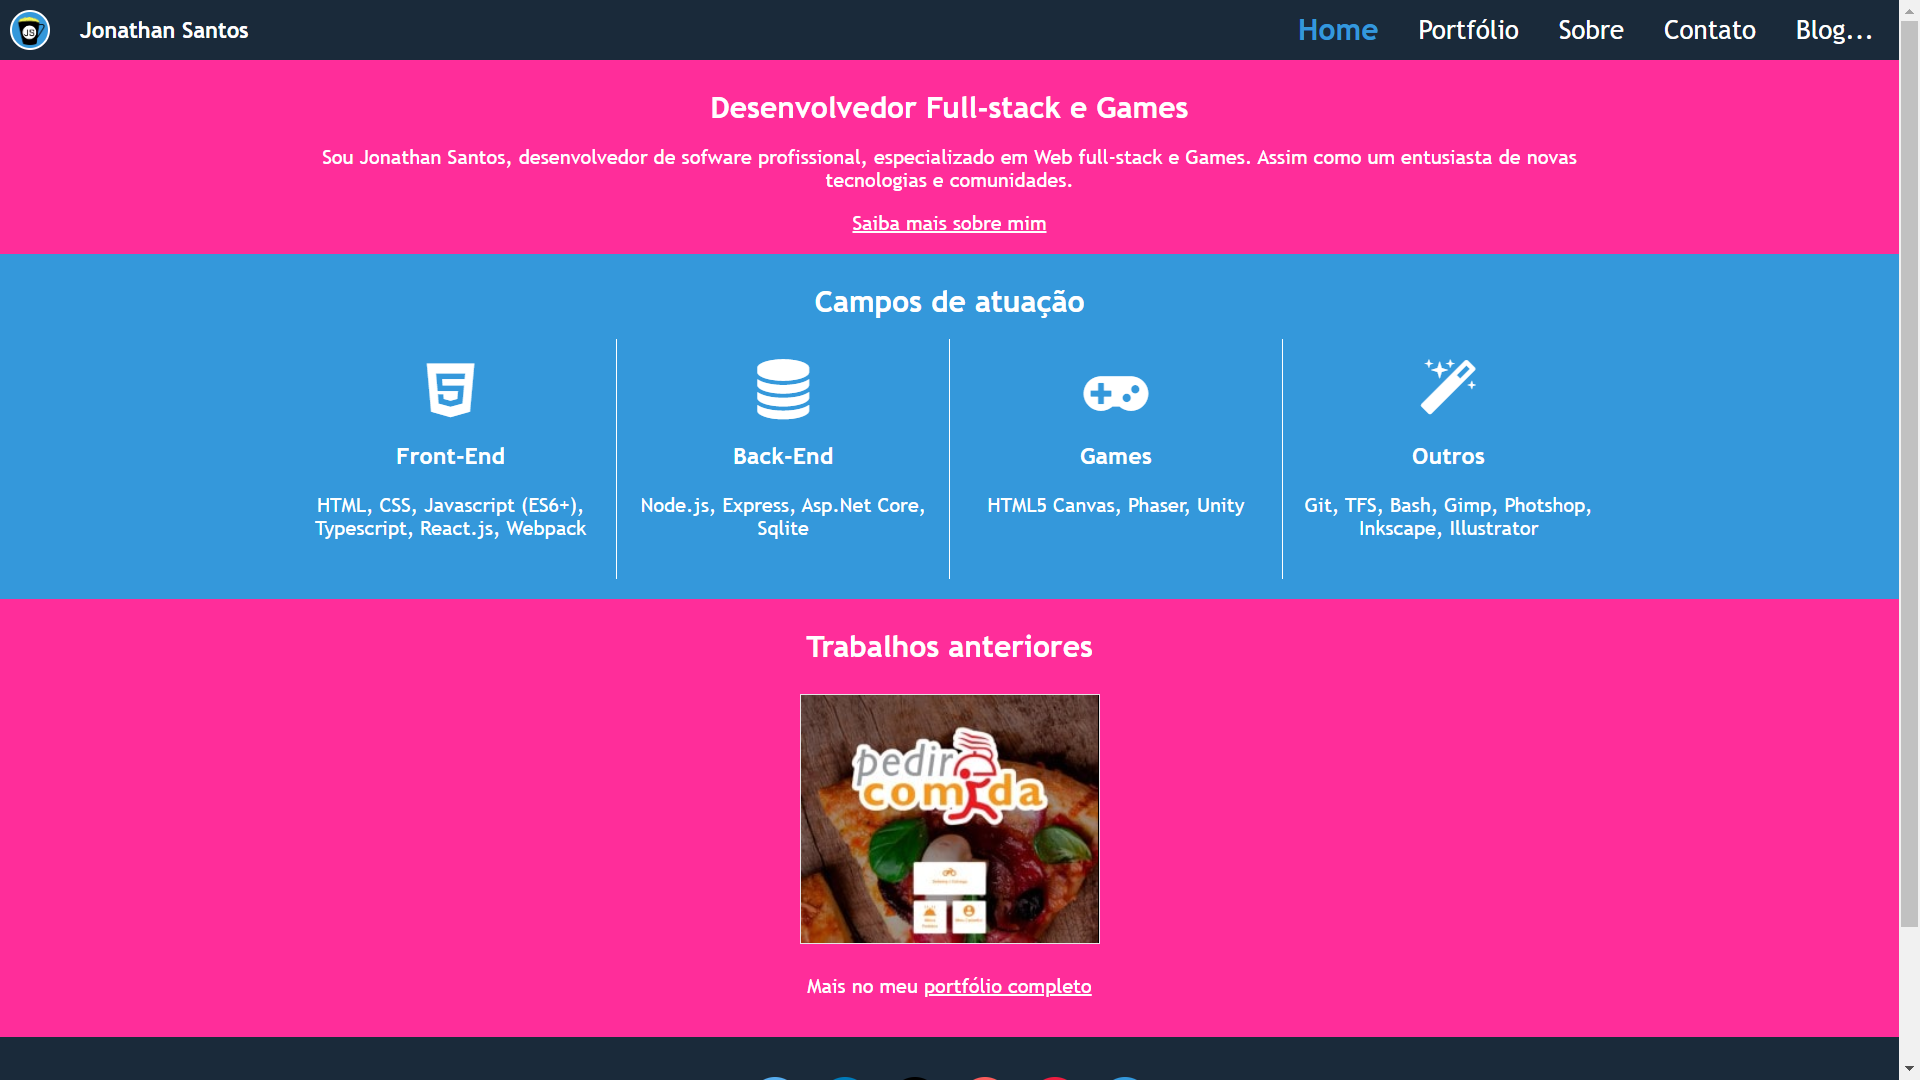Click the 'Sou Jonathan Santos' intro paragraph
1920x1080 pixels.
(x=949, y=169)
